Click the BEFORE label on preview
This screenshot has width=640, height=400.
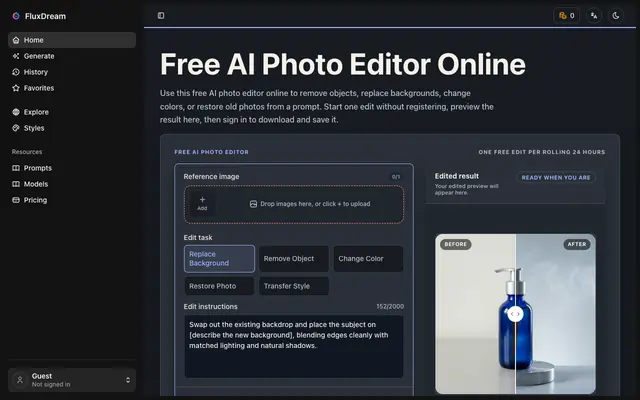[456, 244]
